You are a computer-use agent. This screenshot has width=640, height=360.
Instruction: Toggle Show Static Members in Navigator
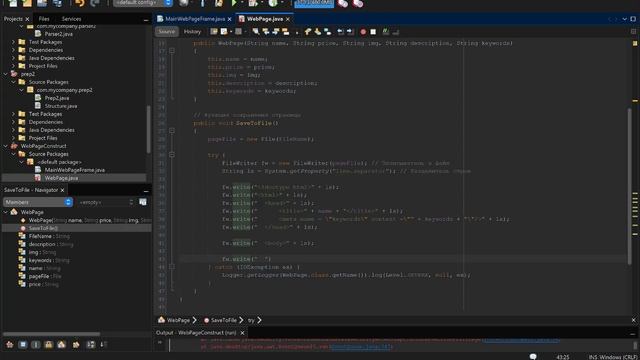coord(36,344)
